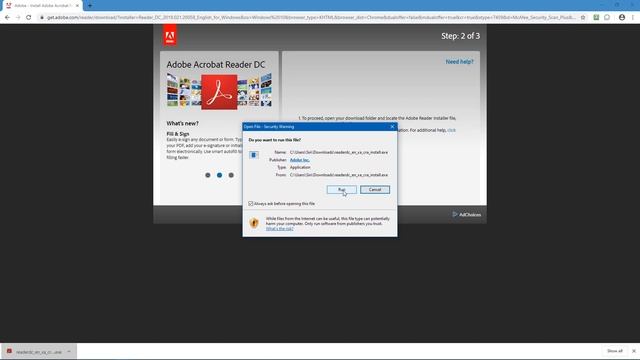The width and height of the screenshot is (640, 360).
Task: Click the 'Step: 2 of 3' text
Action: [460, 36]
